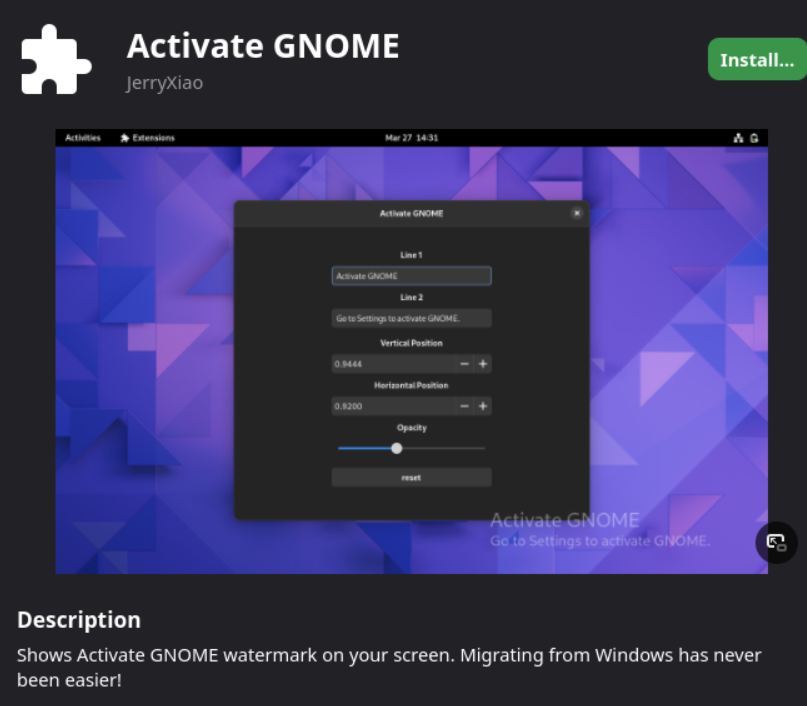Click the network icon in the top bar
Screen dimensions: 807x706
point(738,138)
